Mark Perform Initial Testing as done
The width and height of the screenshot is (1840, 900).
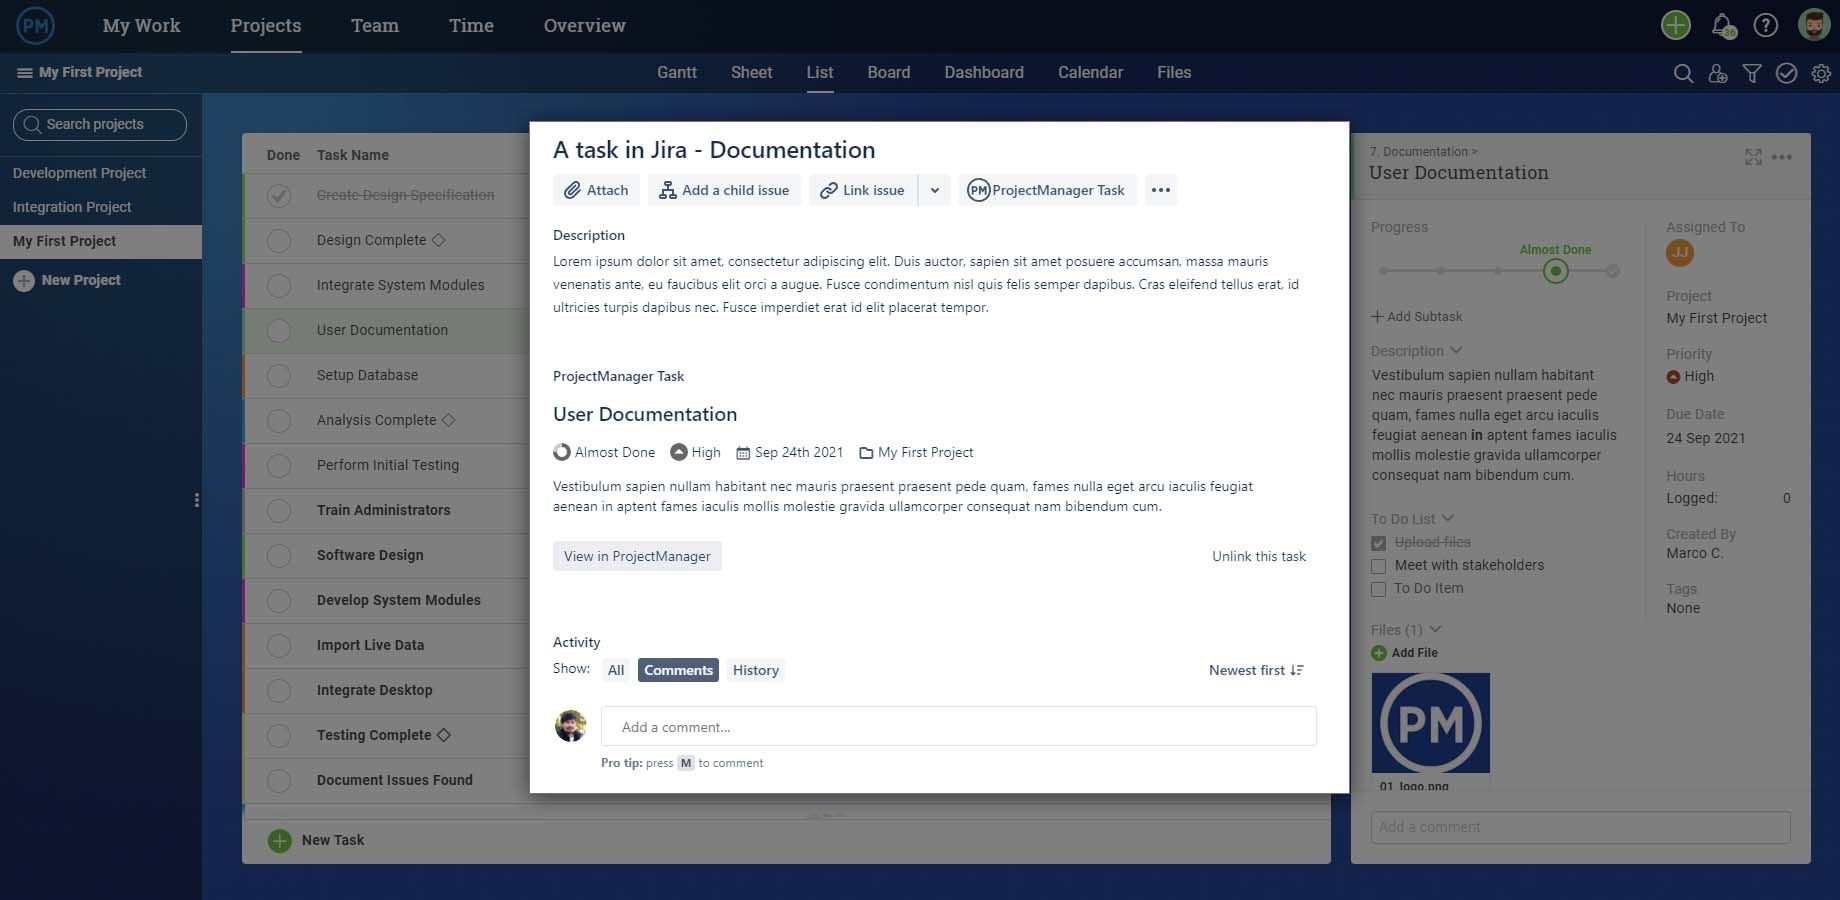[279, 466]
